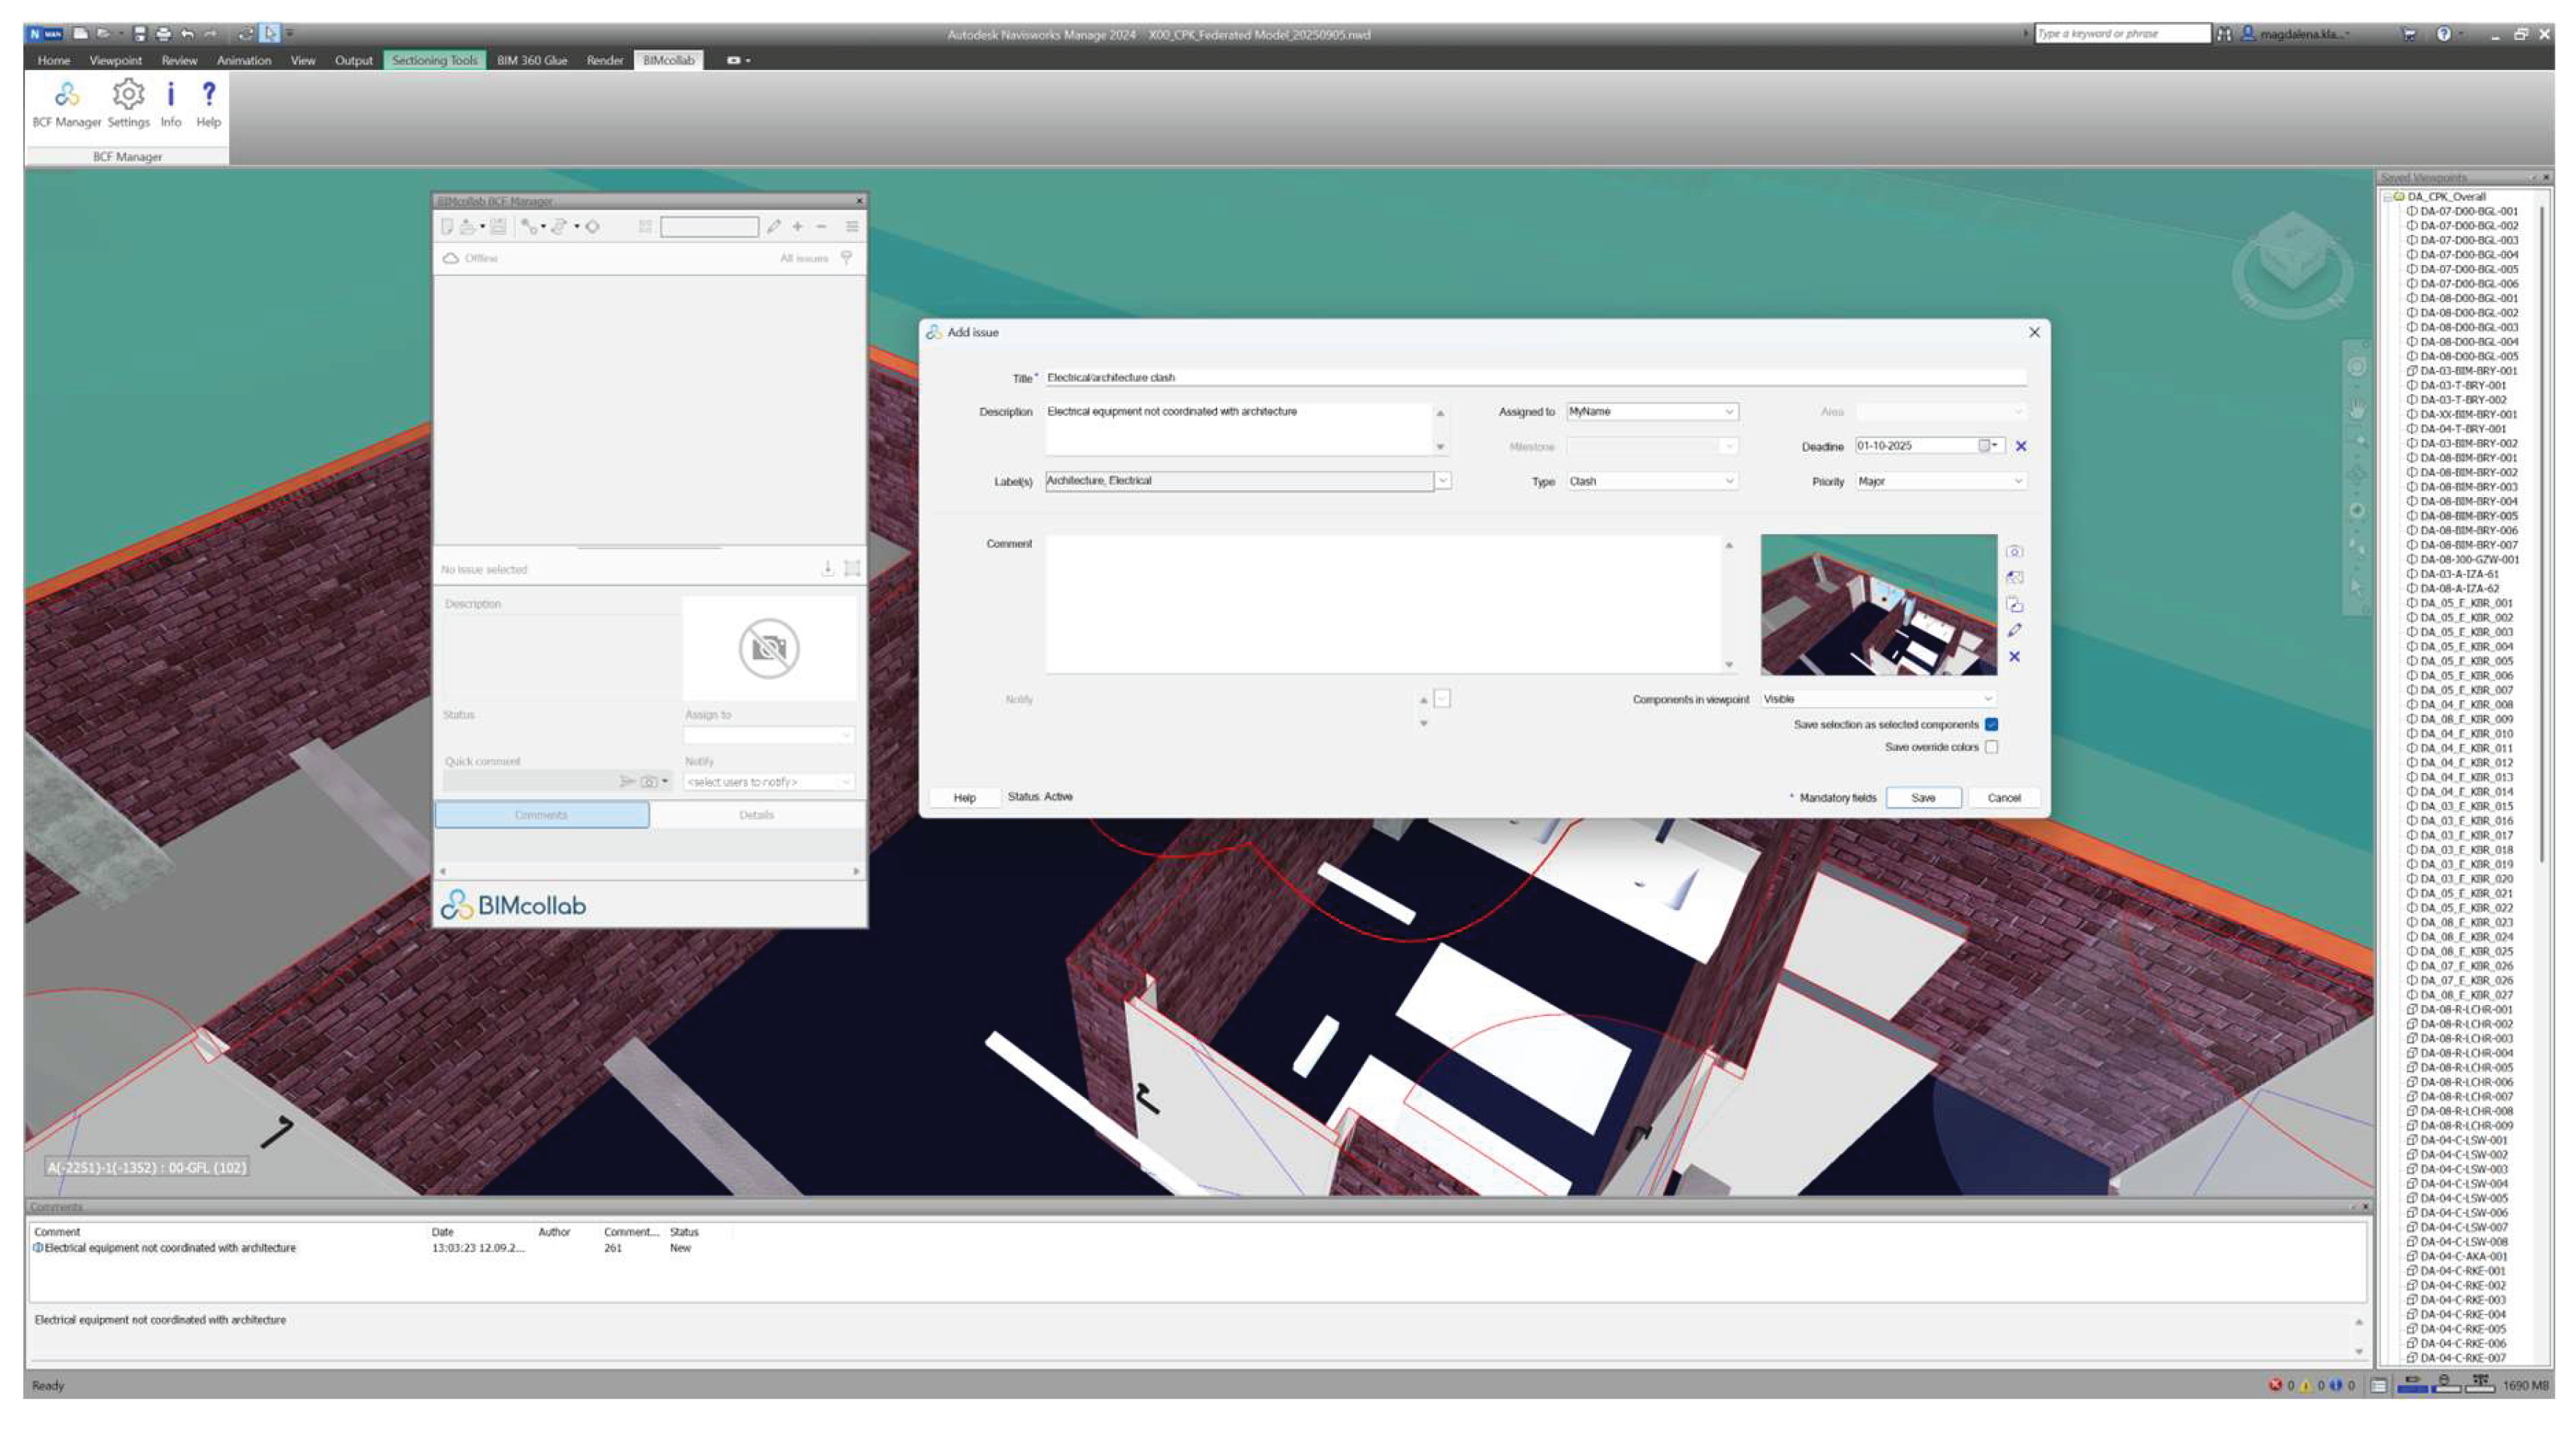The height and width of the screenshot is (1429, 2576).
Task: Switch to the Render ribbon tab
Action: coord(605,60)
